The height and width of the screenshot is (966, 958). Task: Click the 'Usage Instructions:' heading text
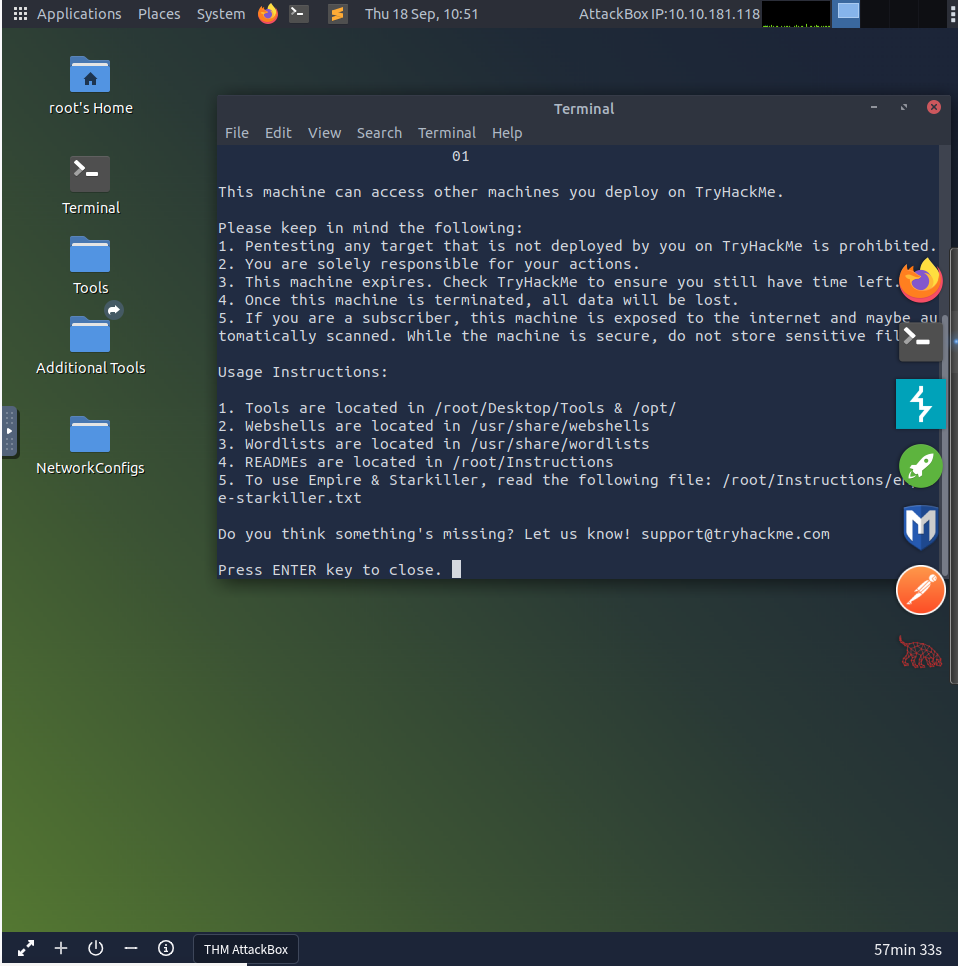302,372
